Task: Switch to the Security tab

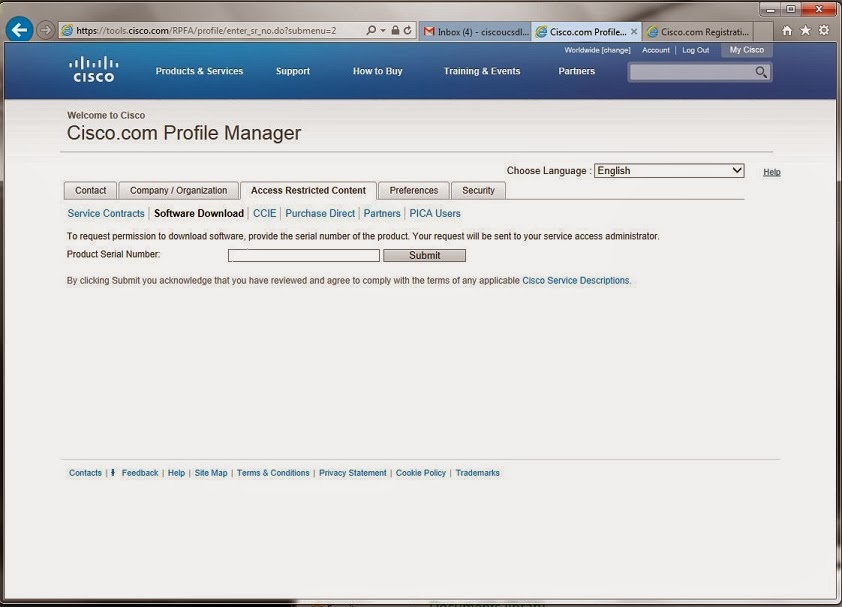Action: click(x=478, y=190)
